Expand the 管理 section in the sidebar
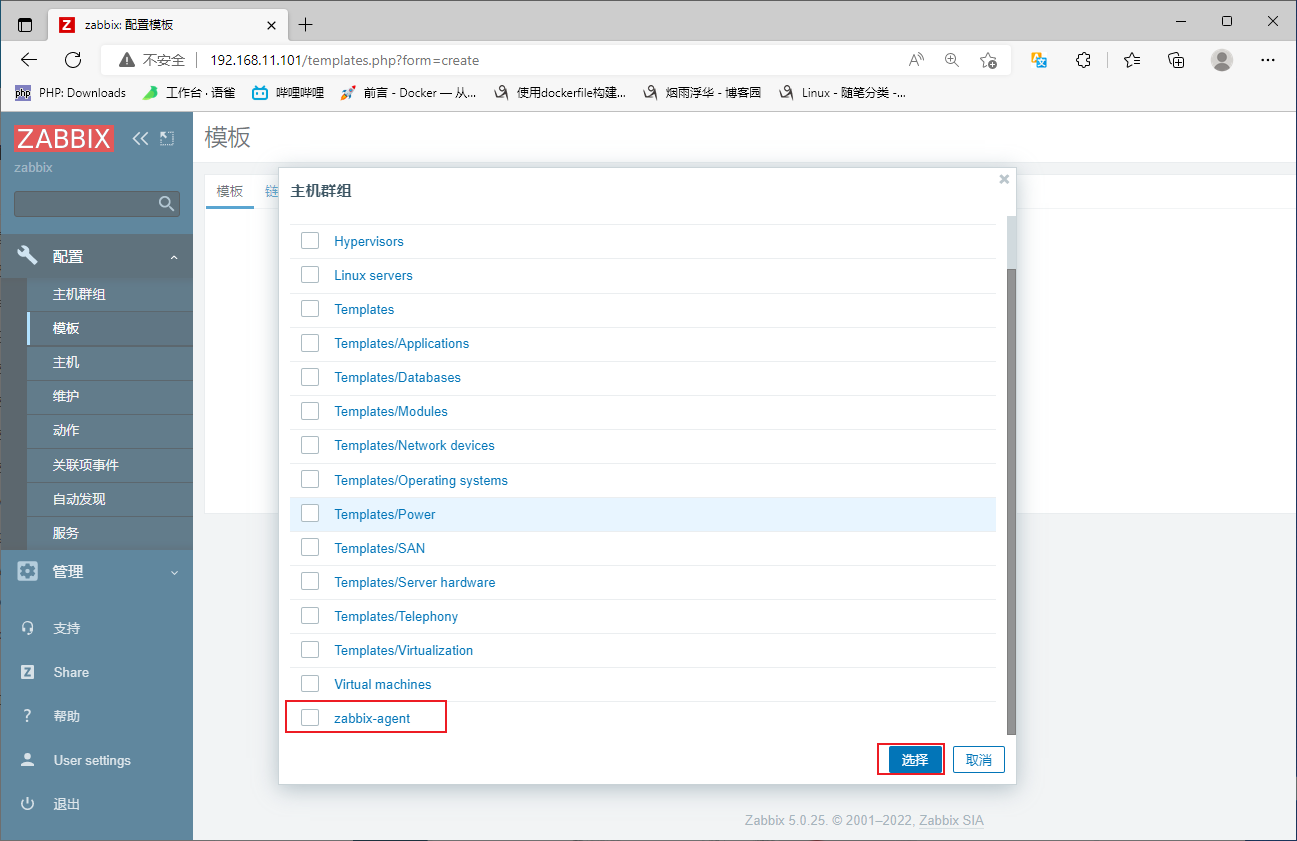 pos(96,572)
